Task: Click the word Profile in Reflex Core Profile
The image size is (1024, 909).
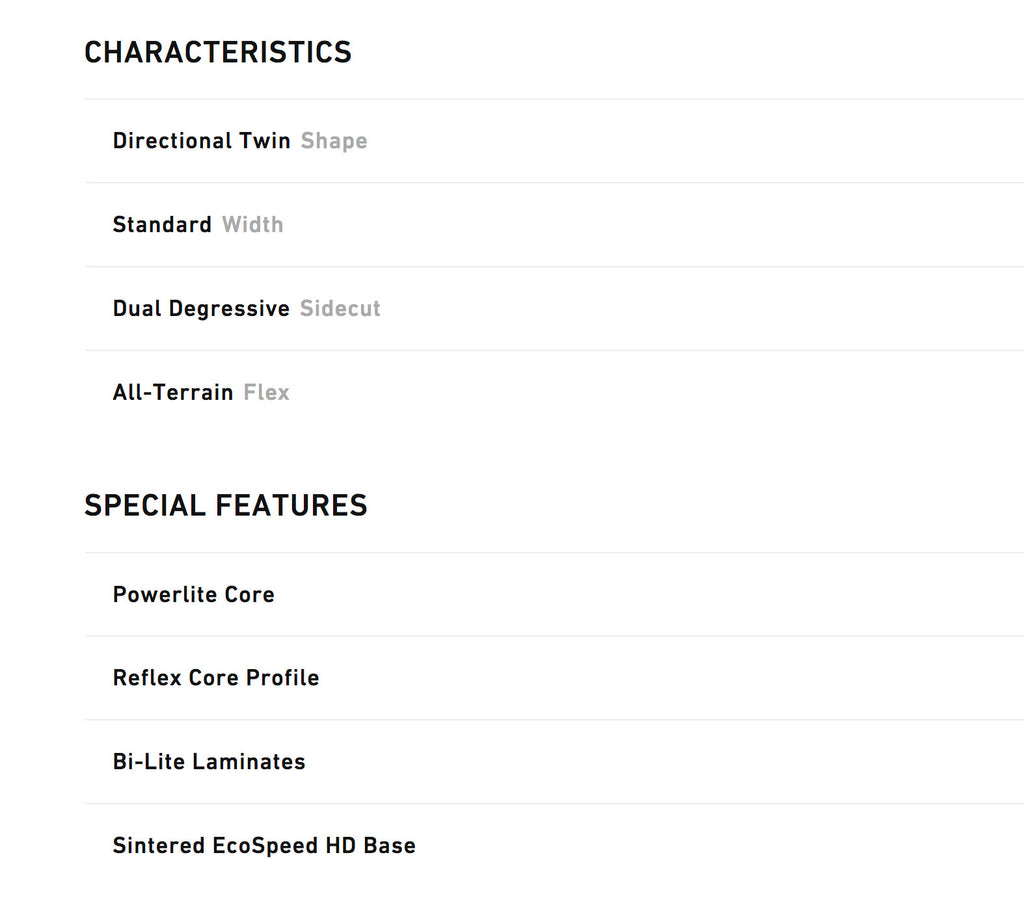Action: point(283,678)
